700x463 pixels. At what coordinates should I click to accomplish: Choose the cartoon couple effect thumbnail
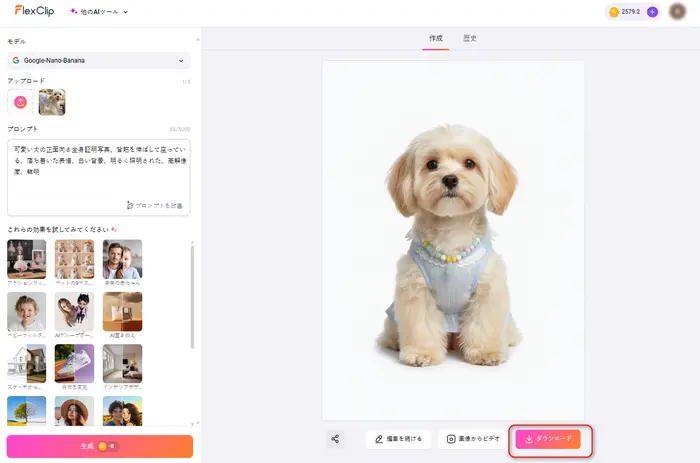coord(122,411)
